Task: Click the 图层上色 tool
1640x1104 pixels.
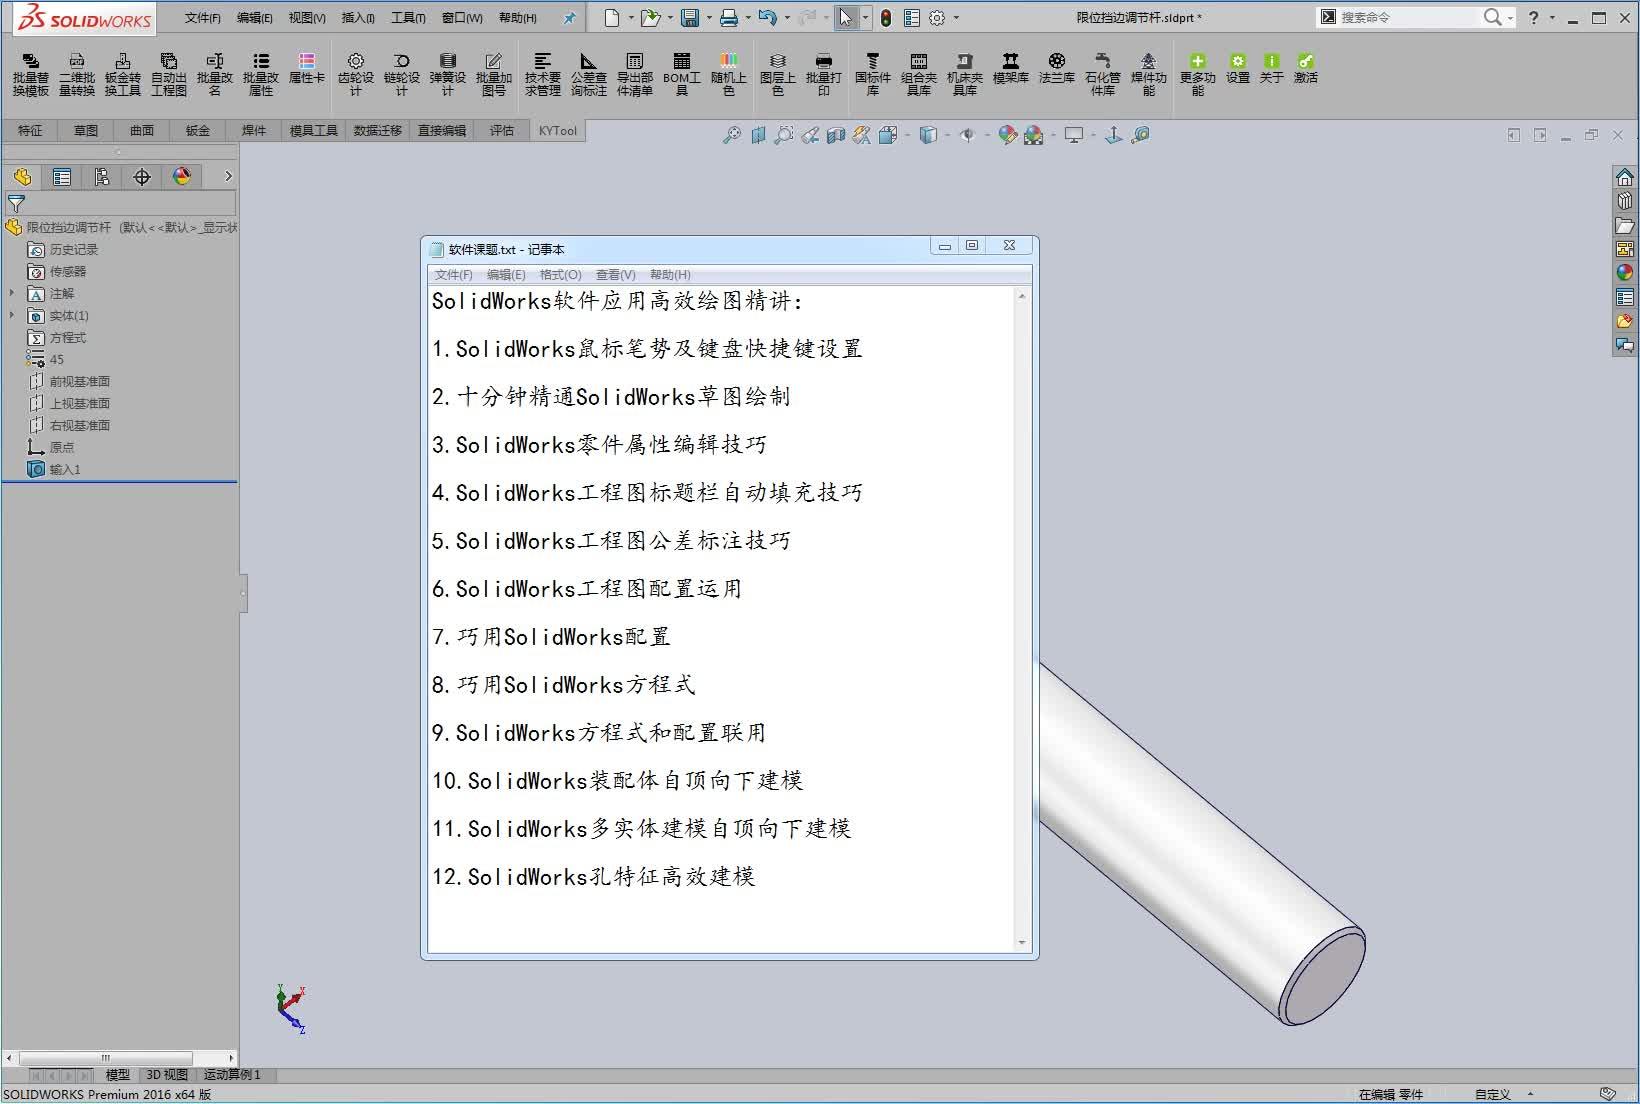Action: 777,75
